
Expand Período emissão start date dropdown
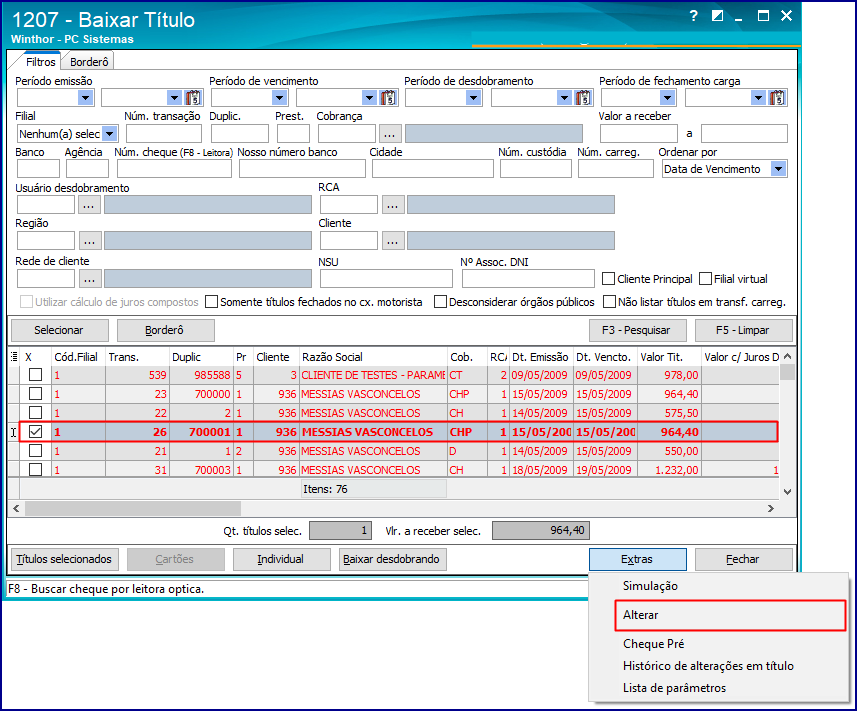point(85,98)
